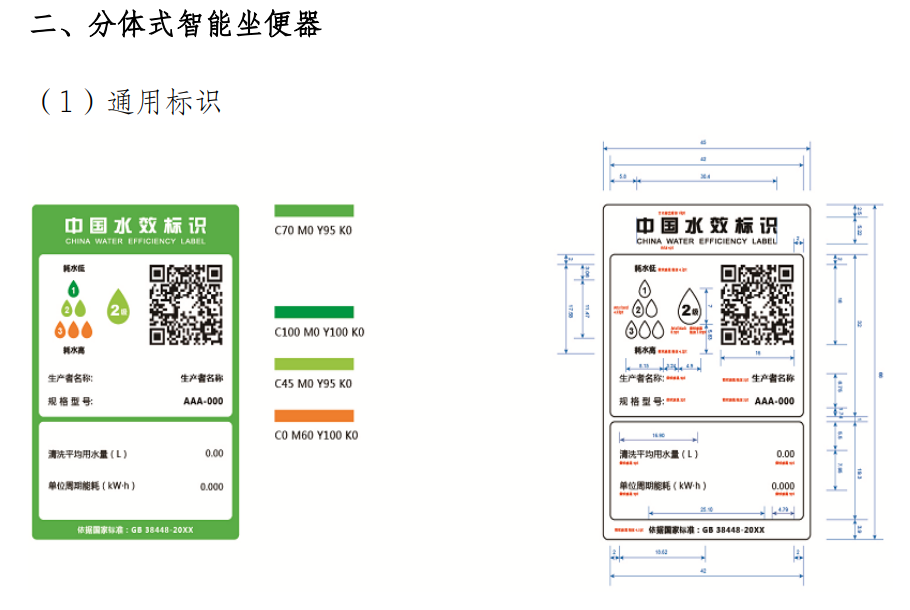
Task: Click the text 'C70 M0 Y95 K0'
Action: [313, 230]
